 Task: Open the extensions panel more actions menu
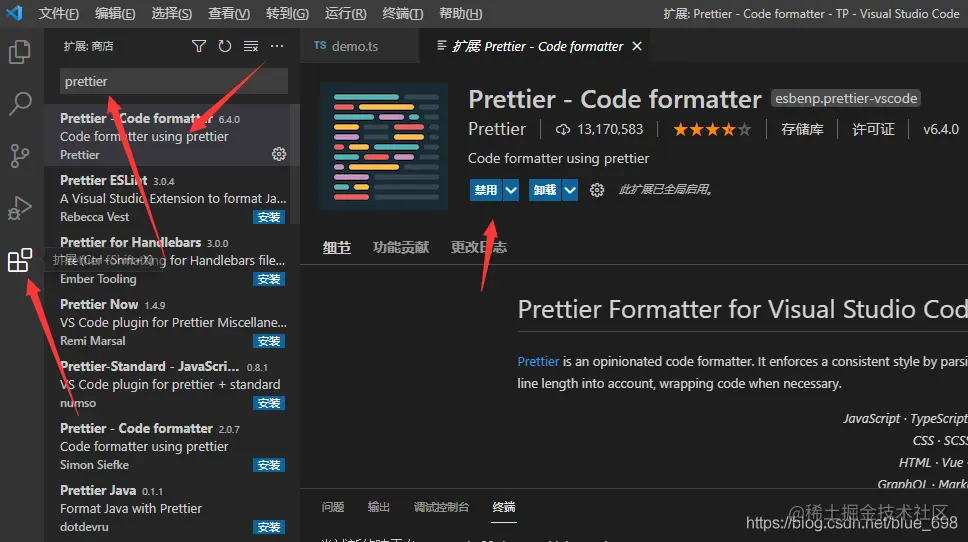coord(277,46)
